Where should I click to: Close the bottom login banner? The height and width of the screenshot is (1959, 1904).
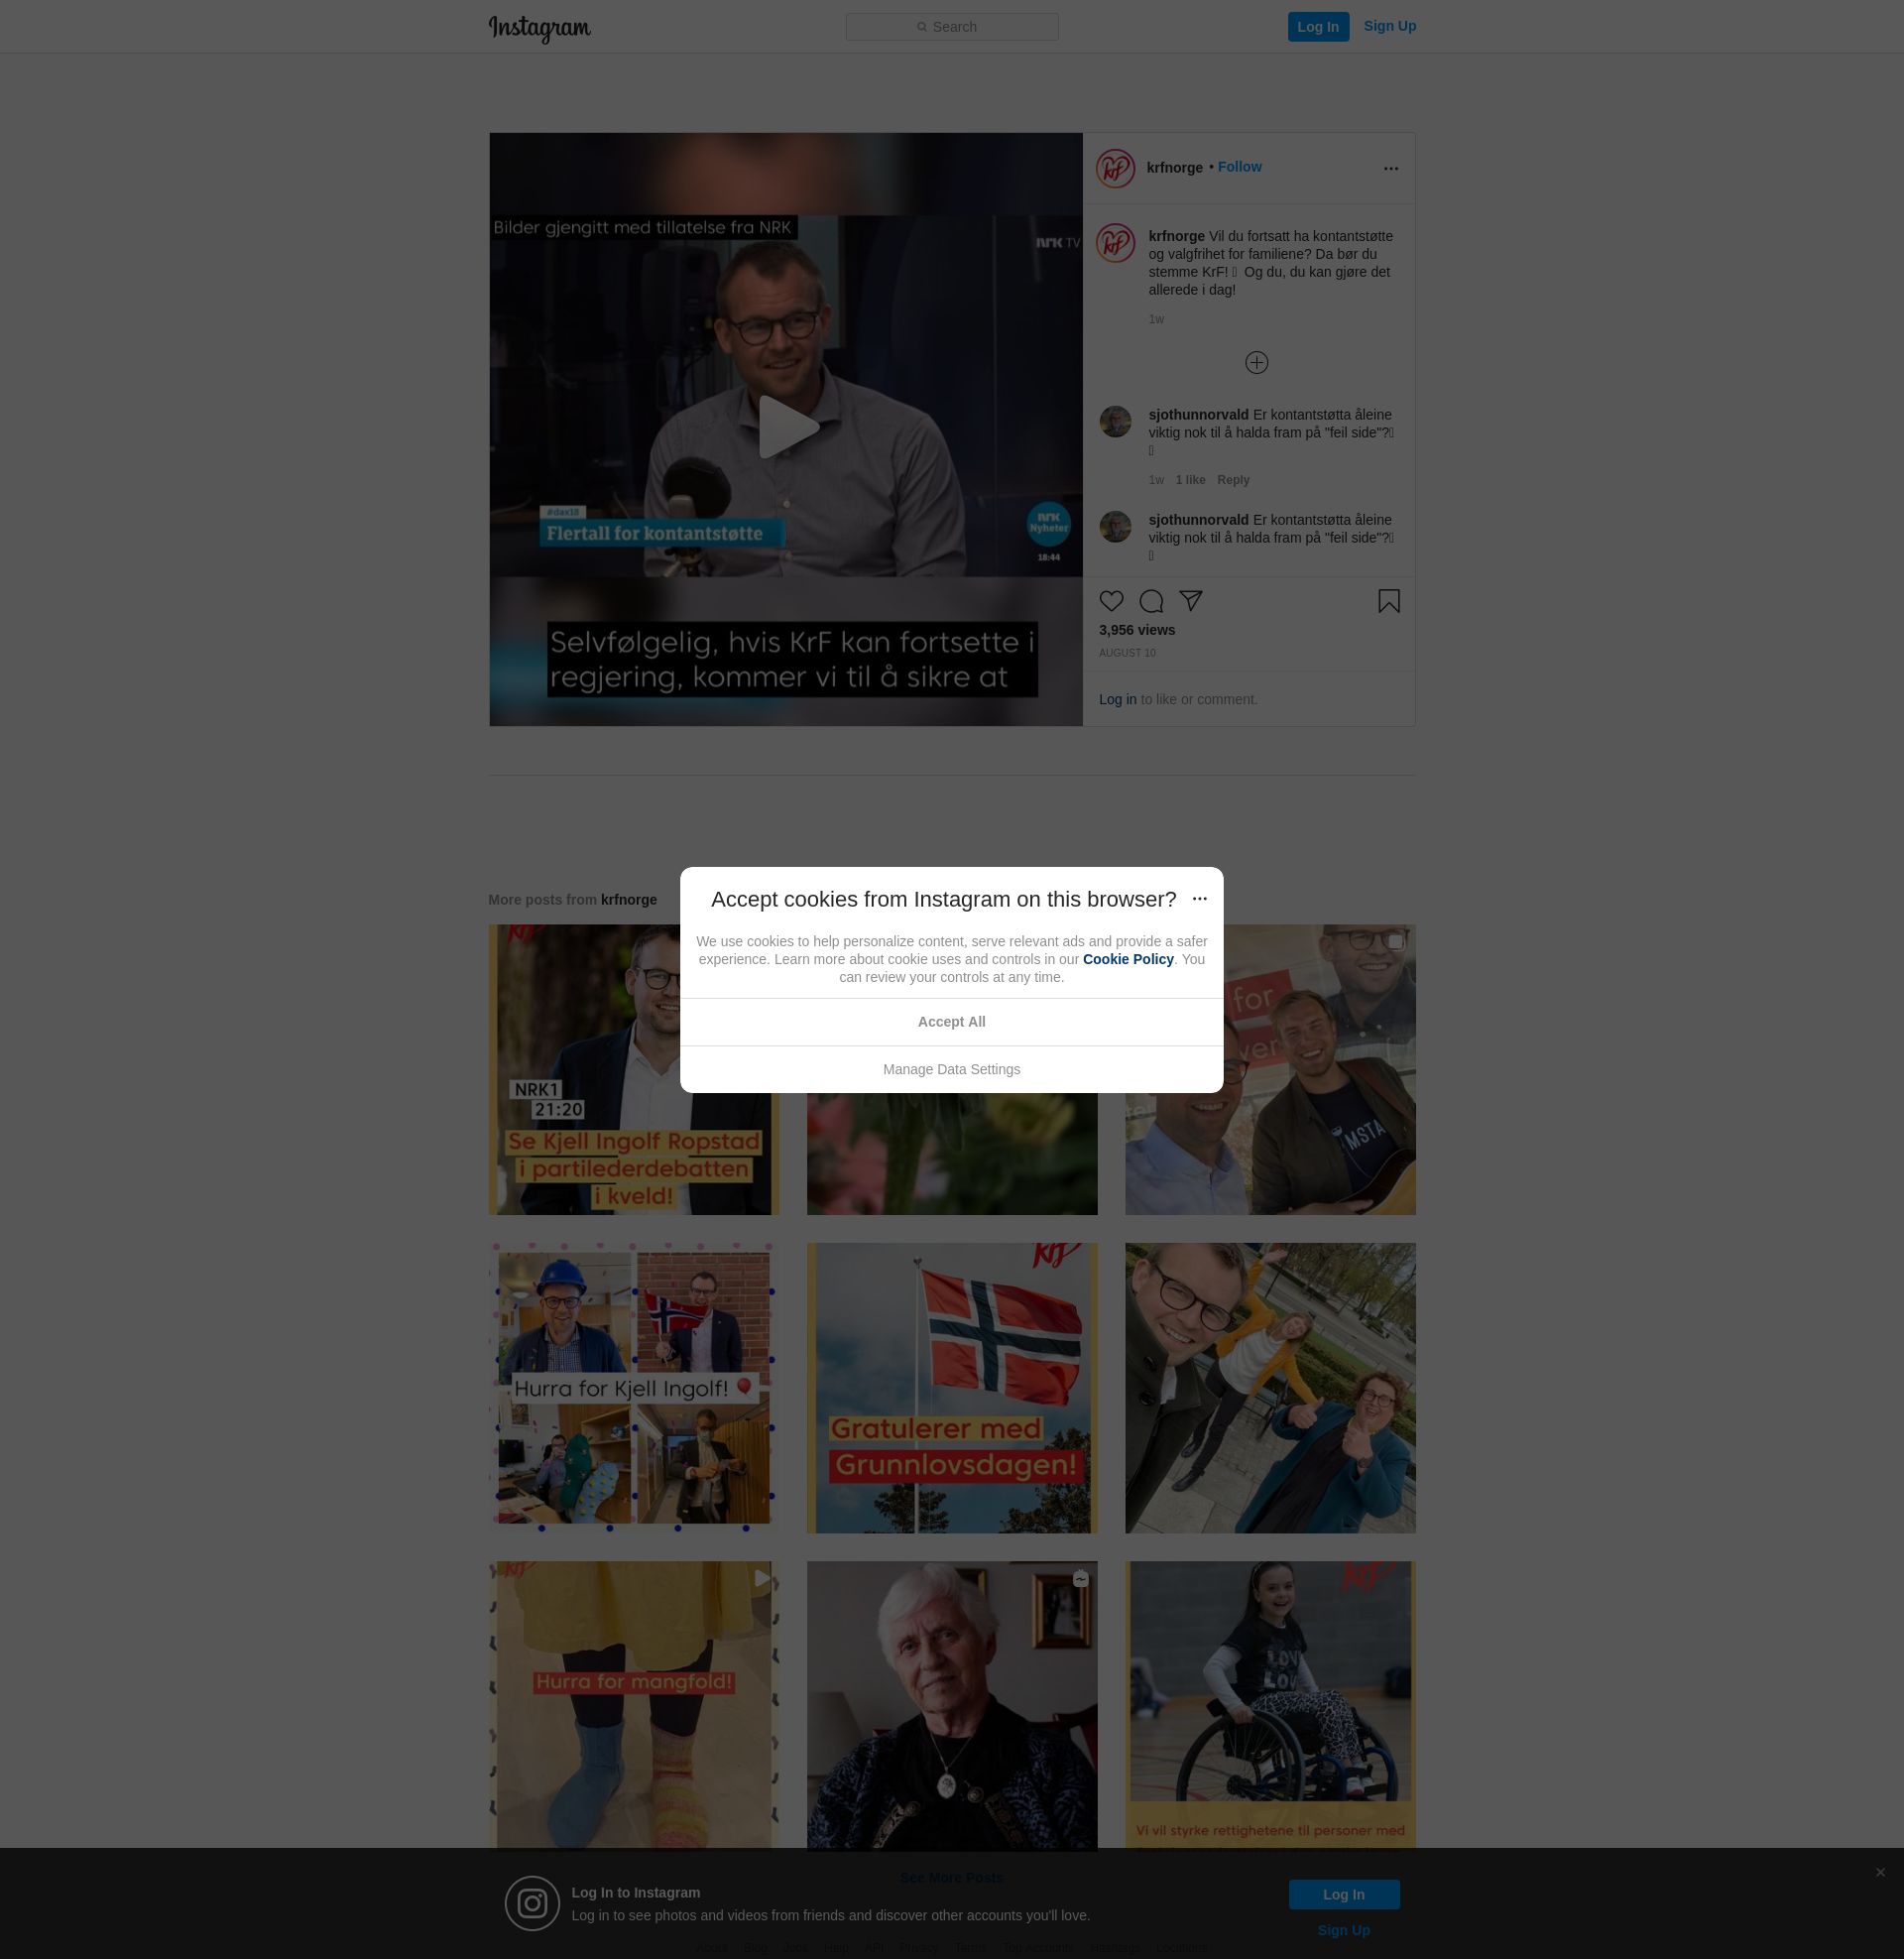tap(1880, 1872)
